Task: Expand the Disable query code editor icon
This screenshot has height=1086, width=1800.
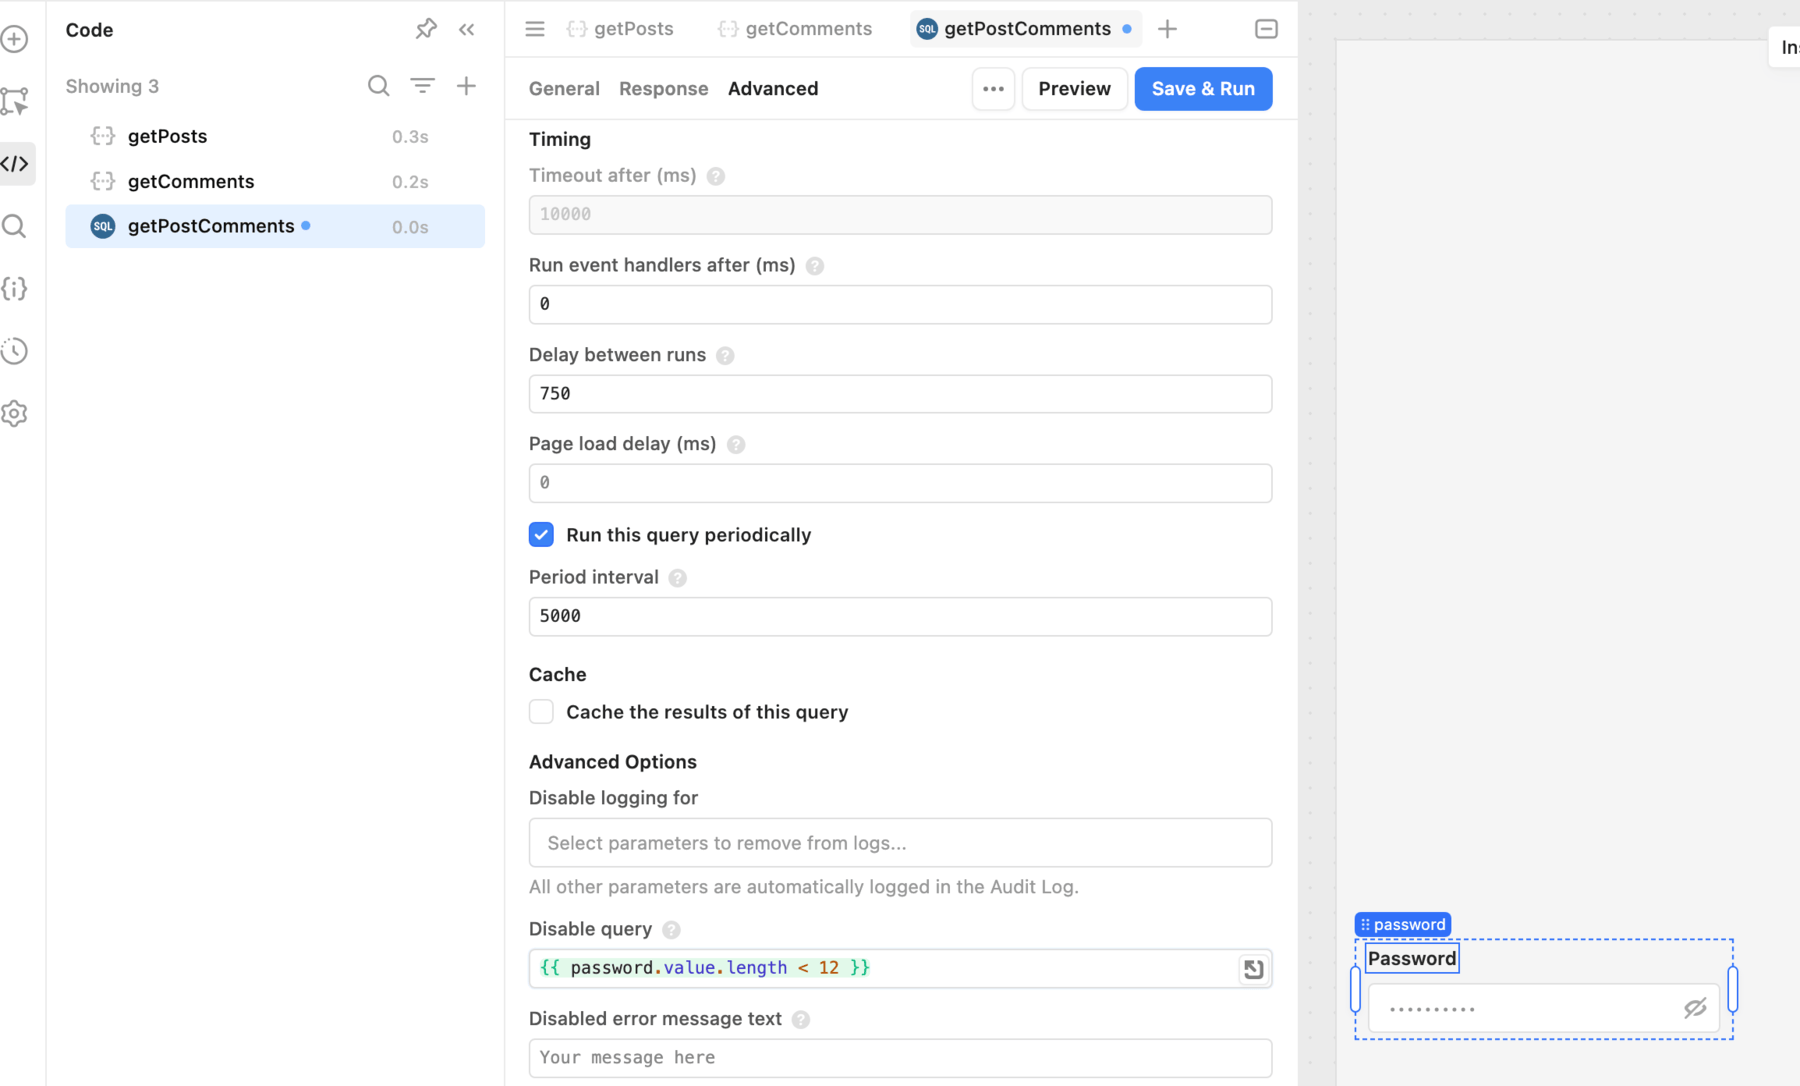Action: click(1253, 969)
